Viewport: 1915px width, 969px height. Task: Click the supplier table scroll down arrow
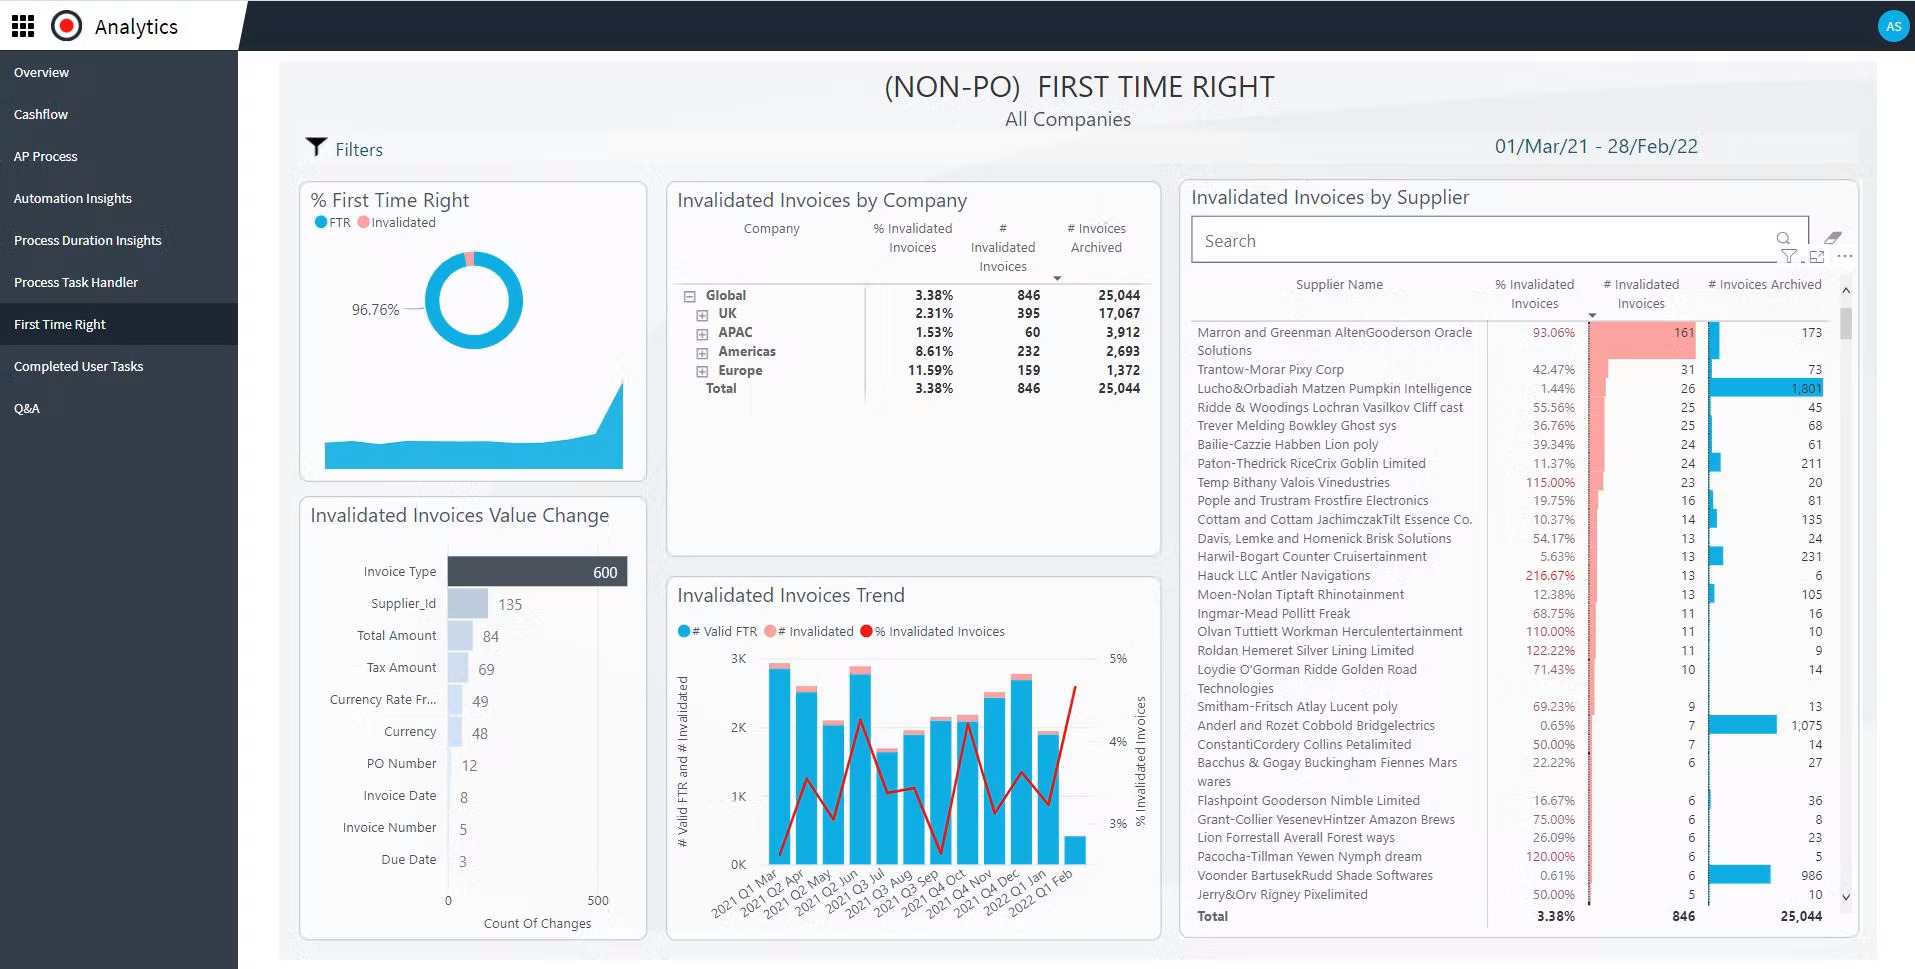1846,897
